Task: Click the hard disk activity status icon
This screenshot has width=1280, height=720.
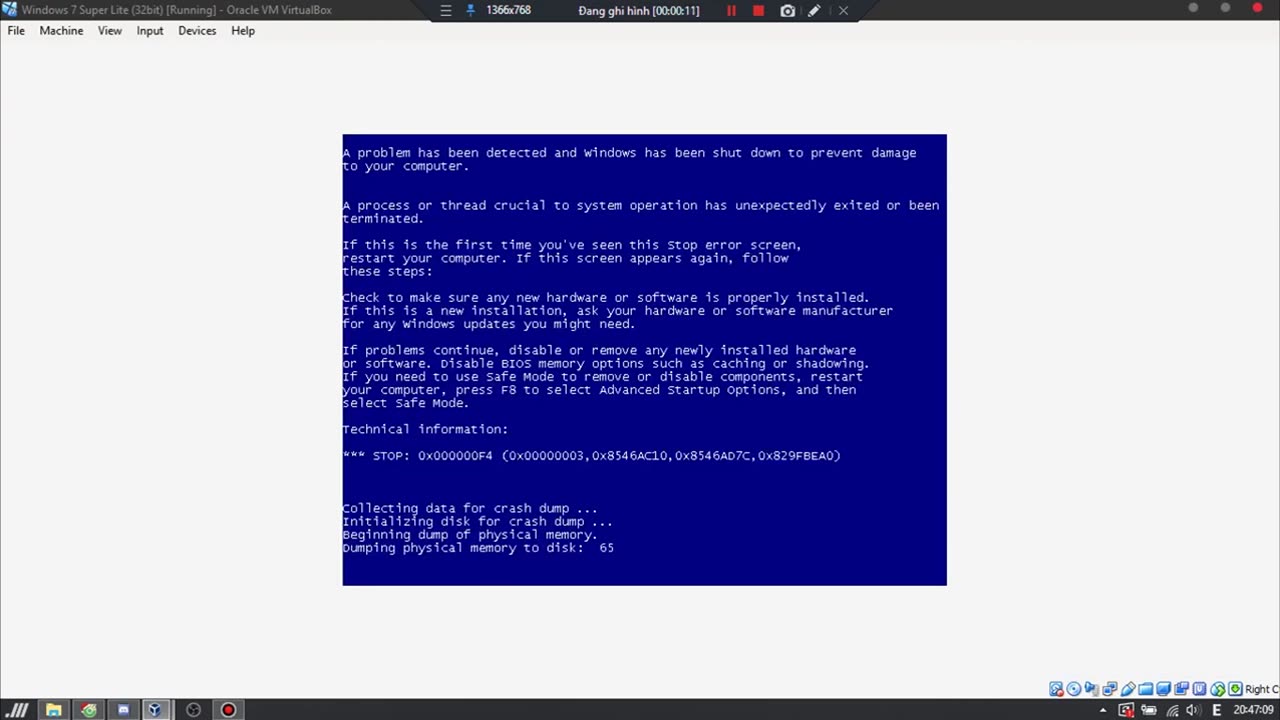Action: (1056, 689)
